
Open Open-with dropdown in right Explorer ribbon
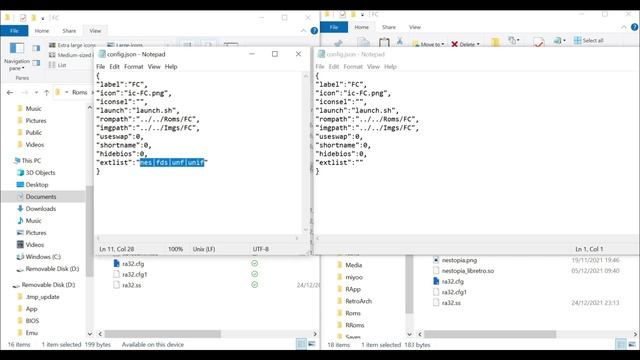point(564,40)
